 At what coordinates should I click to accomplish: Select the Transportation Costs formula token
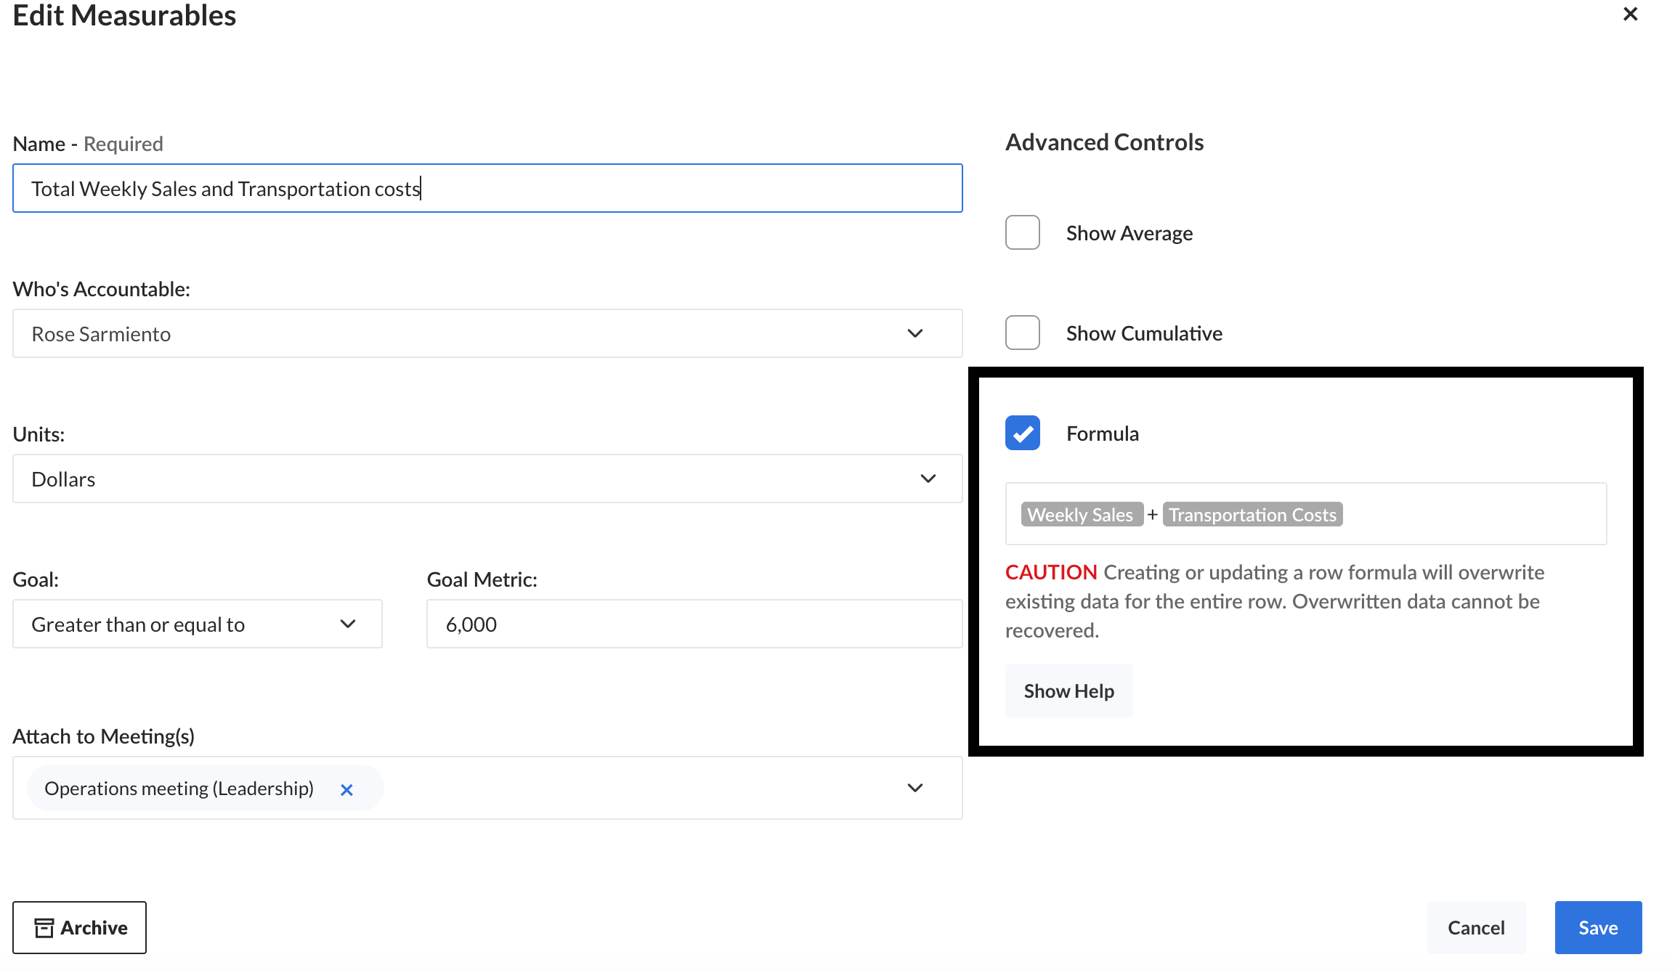click(1252, 514)
